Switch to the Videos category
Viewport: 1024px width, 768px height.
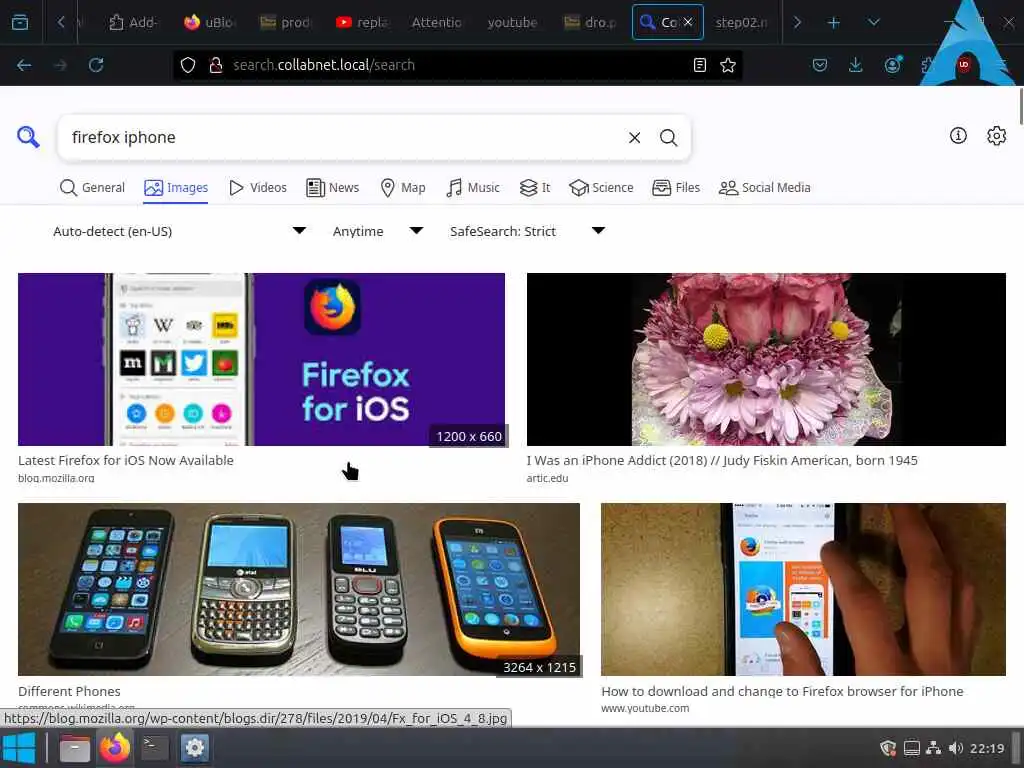pos(258,188)
